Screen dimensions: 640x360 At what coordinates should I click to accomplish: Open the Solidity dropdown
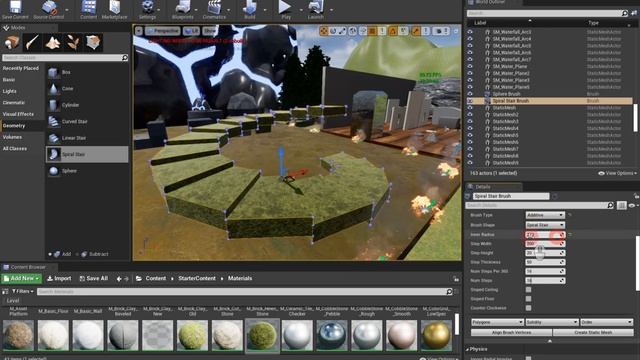(x=552, y=322)
